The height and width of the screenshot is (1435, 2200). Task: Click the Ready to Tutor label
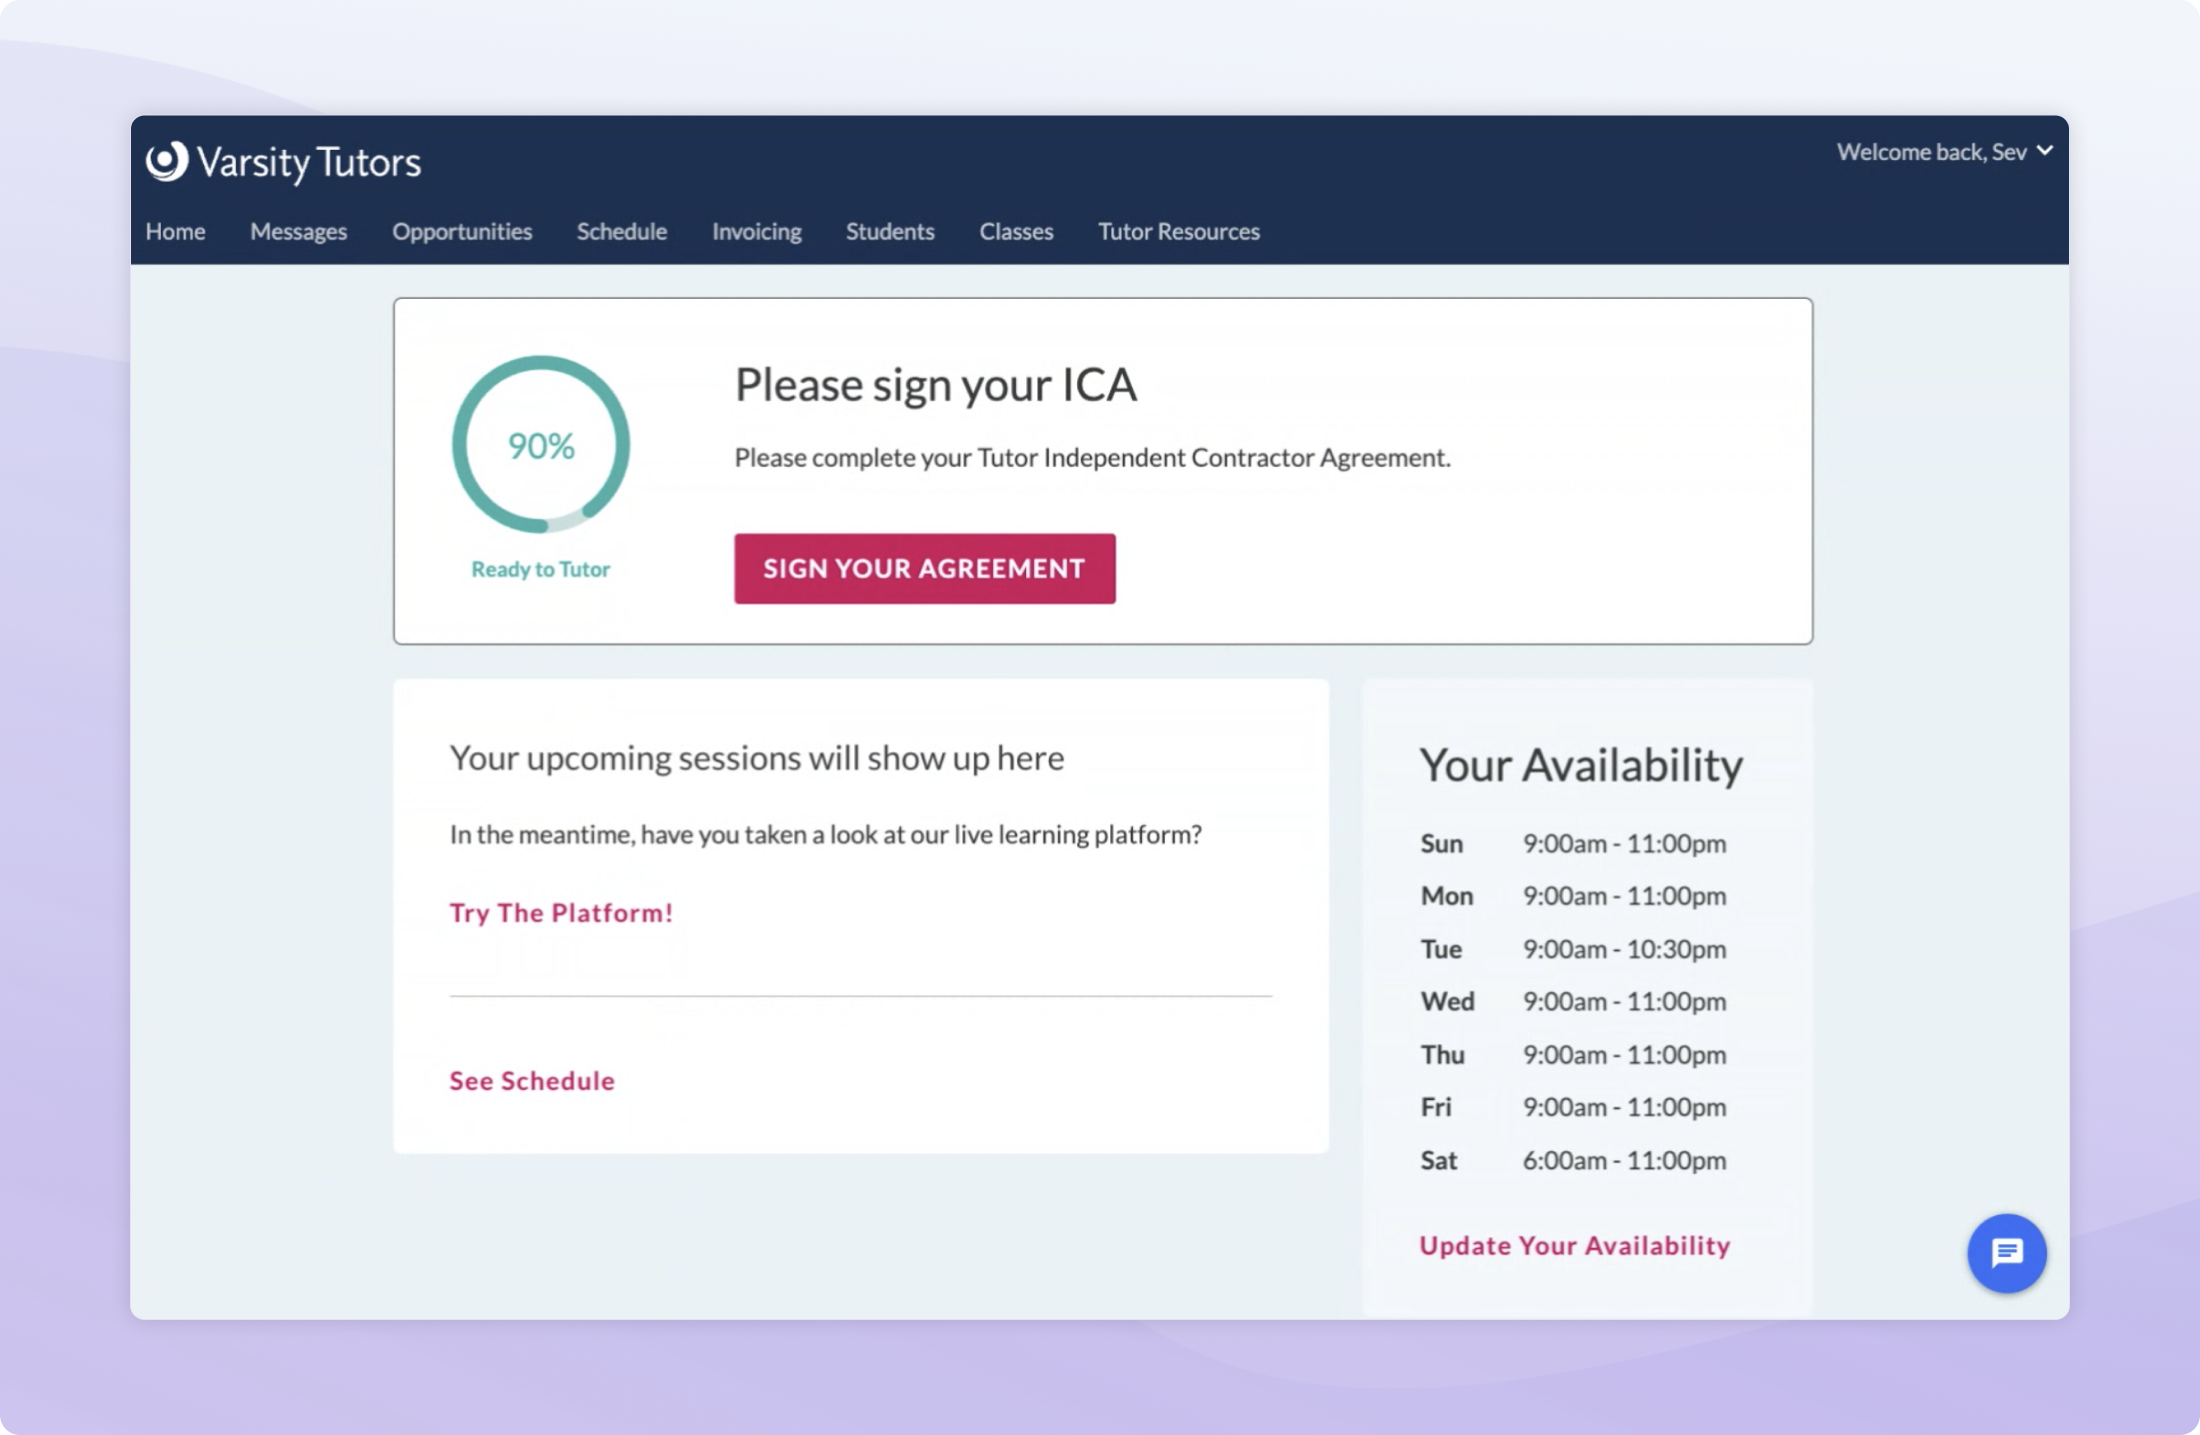[540, 570]
